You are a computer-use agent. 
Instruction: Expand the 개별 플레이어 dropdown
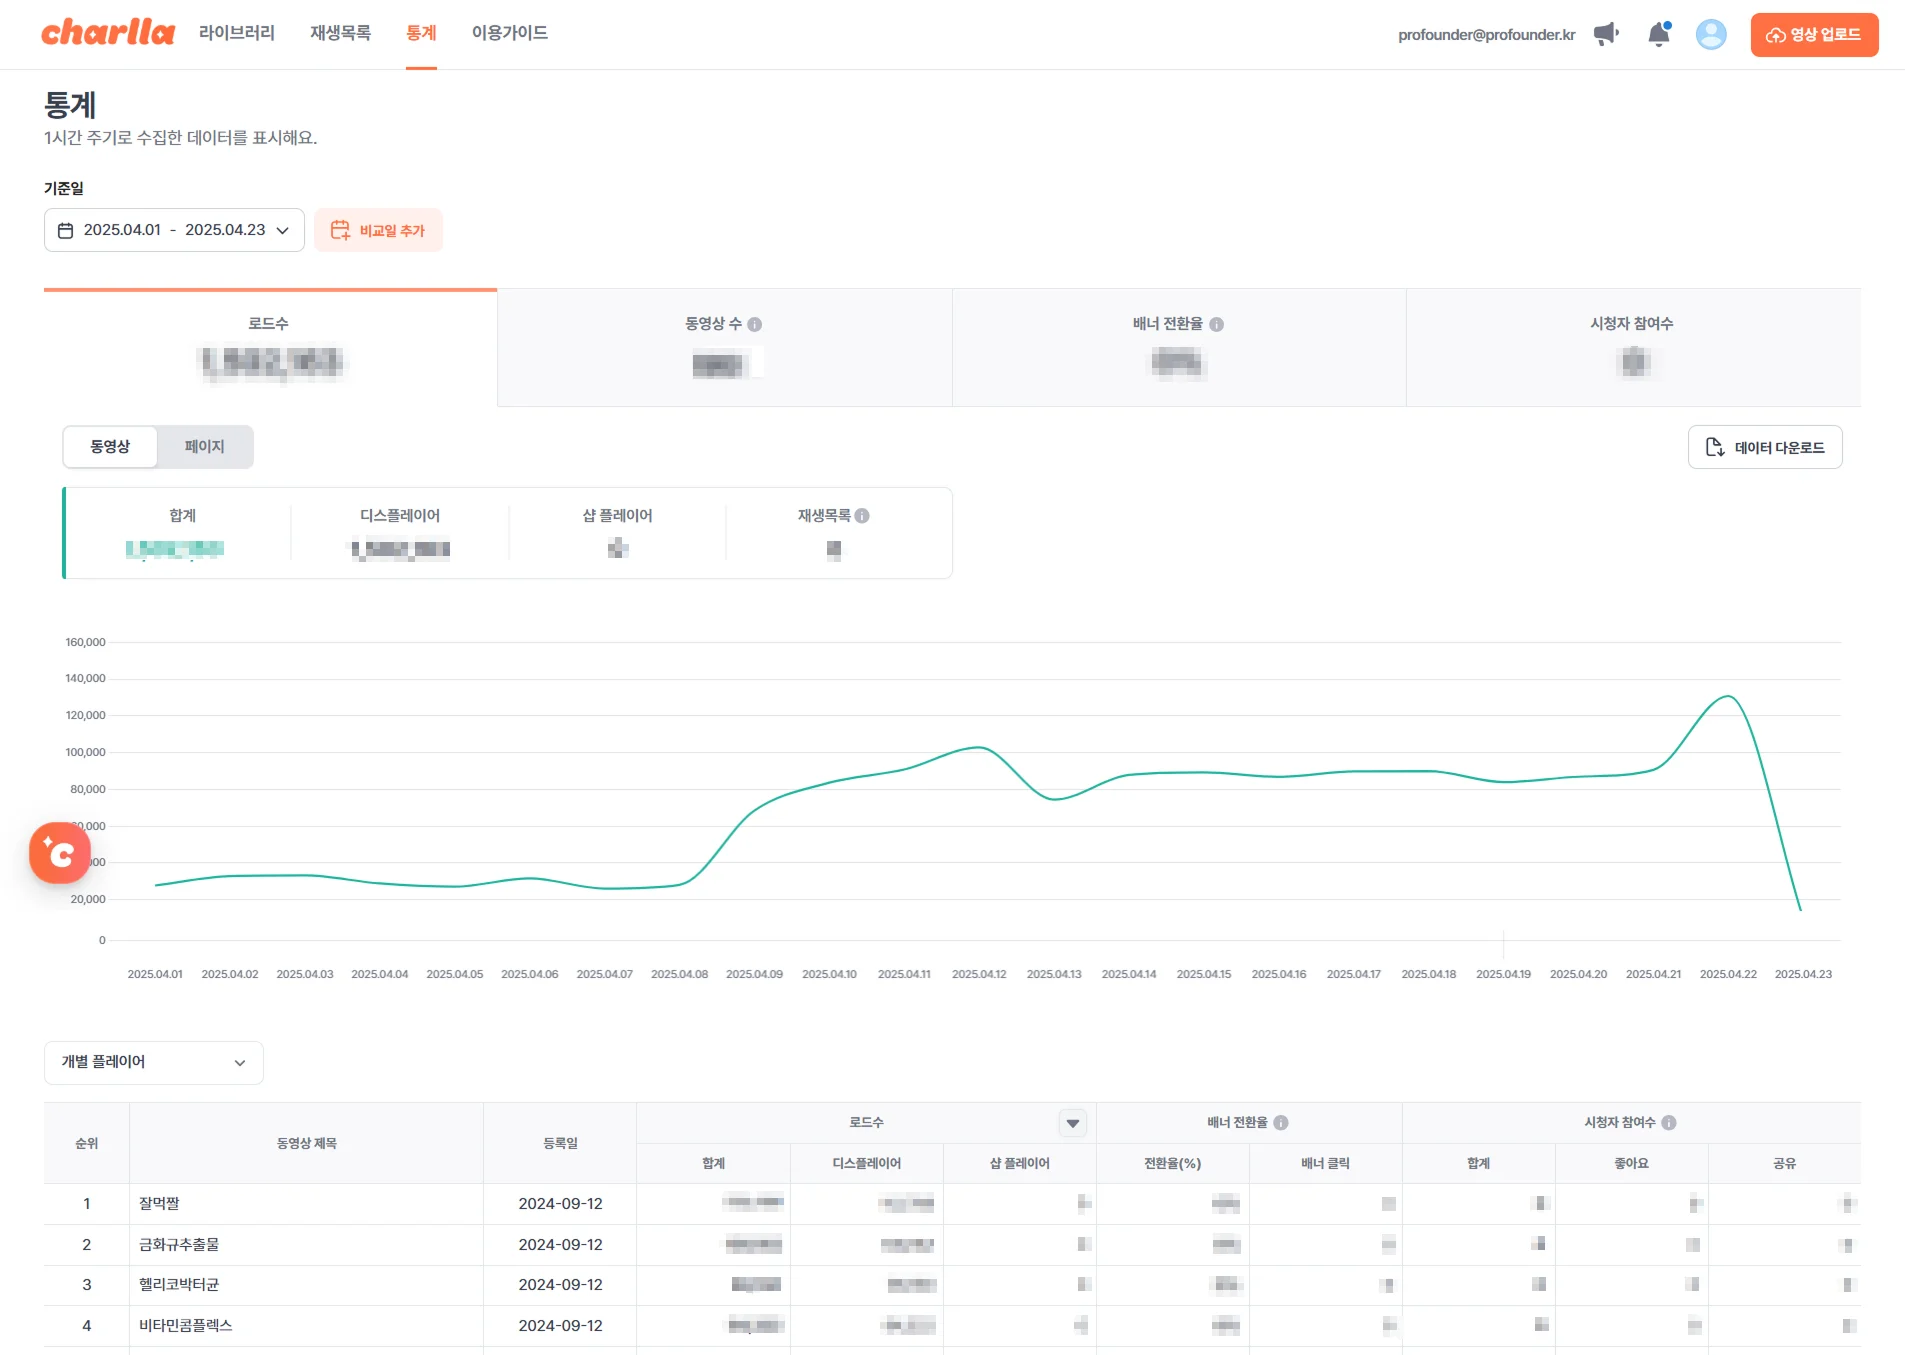click(154, 1062)
